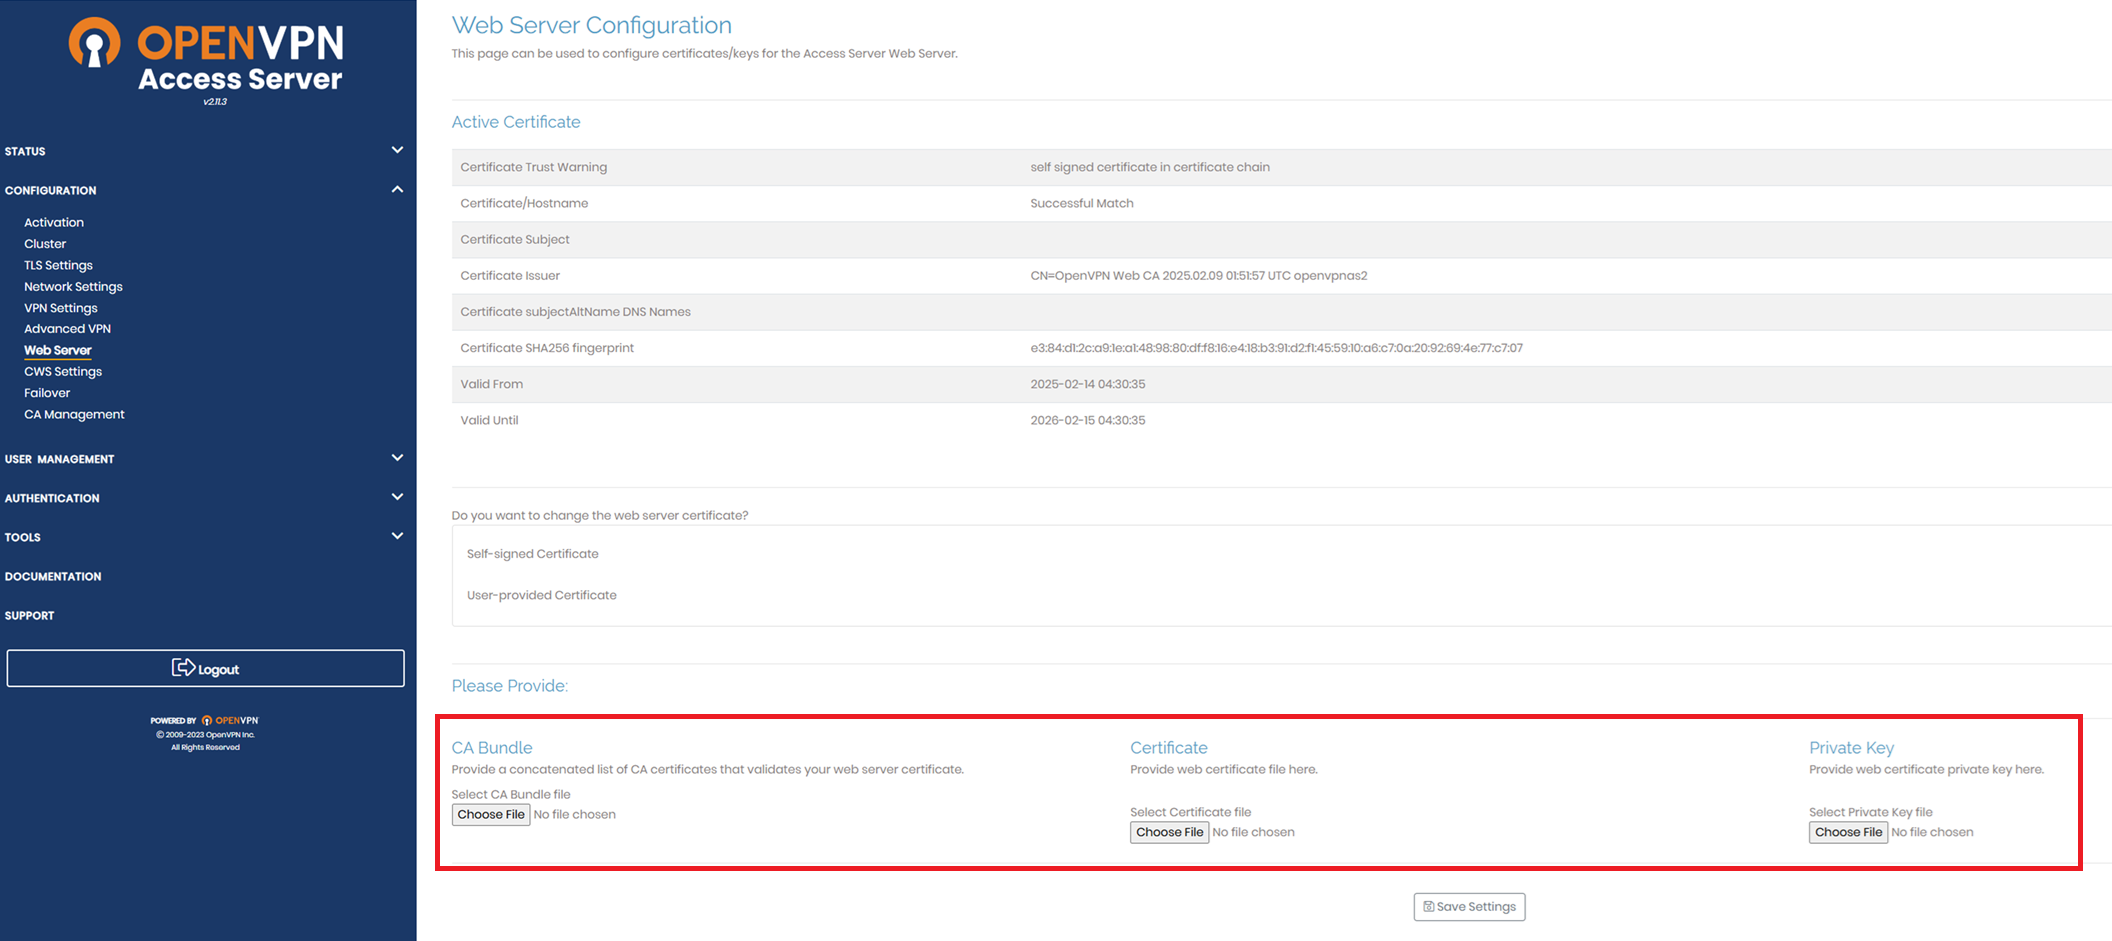The width and height of the screenshot is (2112, 941).
Task: Open the Failover page
Action: tap(47, 393)
